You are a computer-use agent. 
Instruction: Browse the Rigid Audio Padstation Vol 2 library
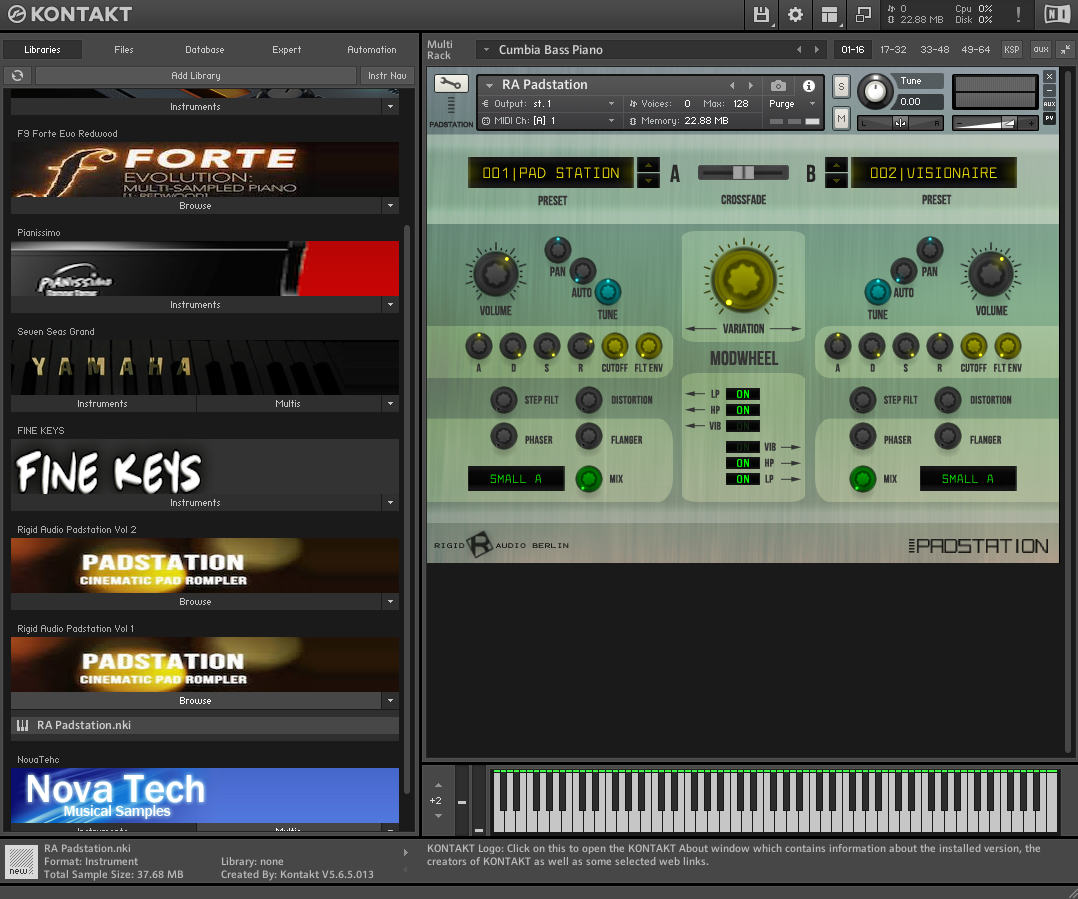195,601
